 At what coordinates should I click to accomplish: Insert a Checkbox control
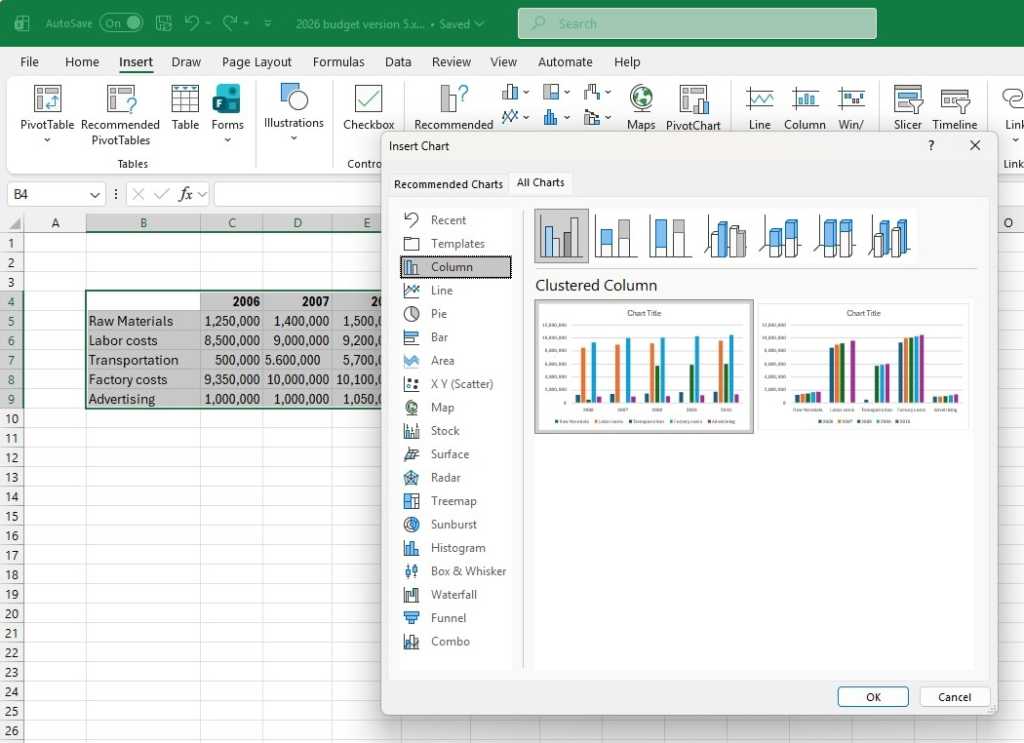coord(367,105)
